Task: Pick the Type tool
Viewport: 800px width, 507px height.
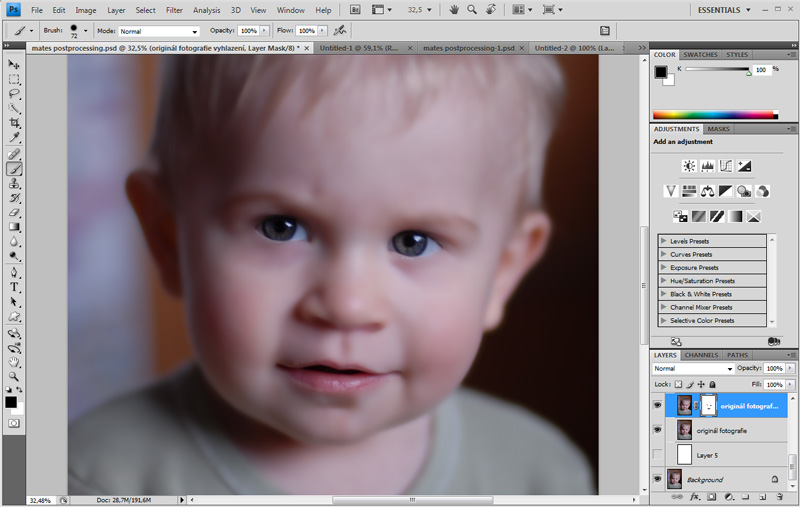Action: tap(14, 287)
